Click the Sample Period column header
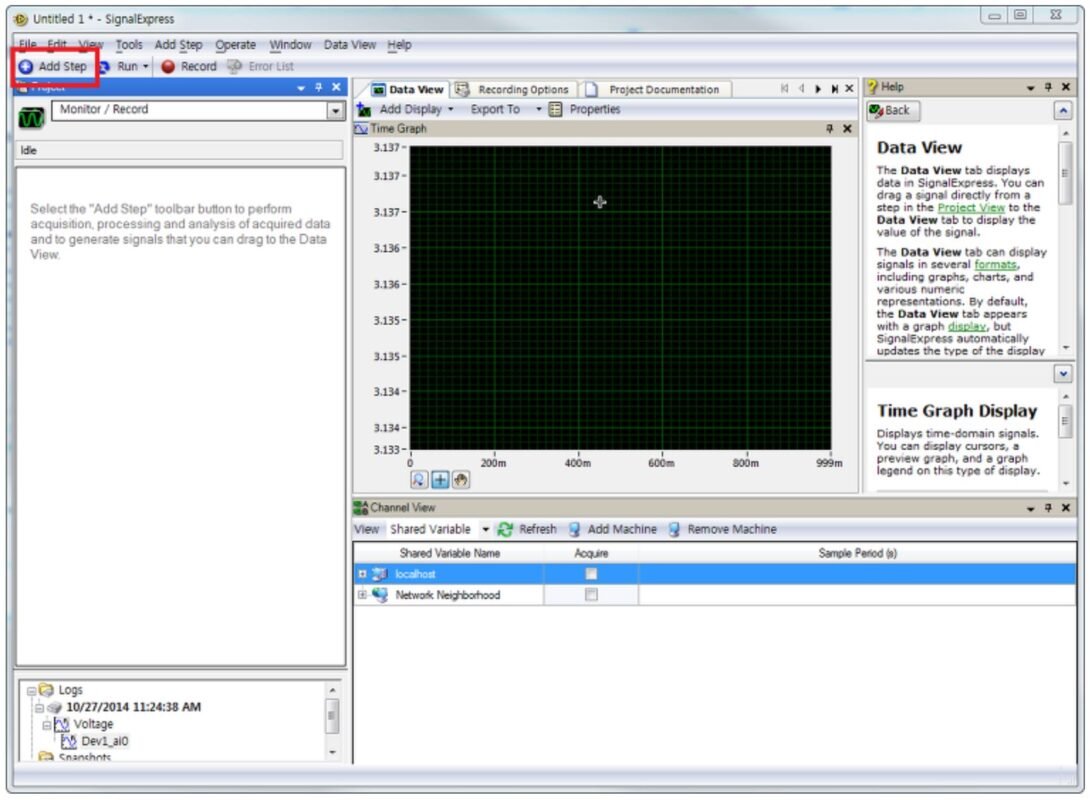 coord(857,553)
